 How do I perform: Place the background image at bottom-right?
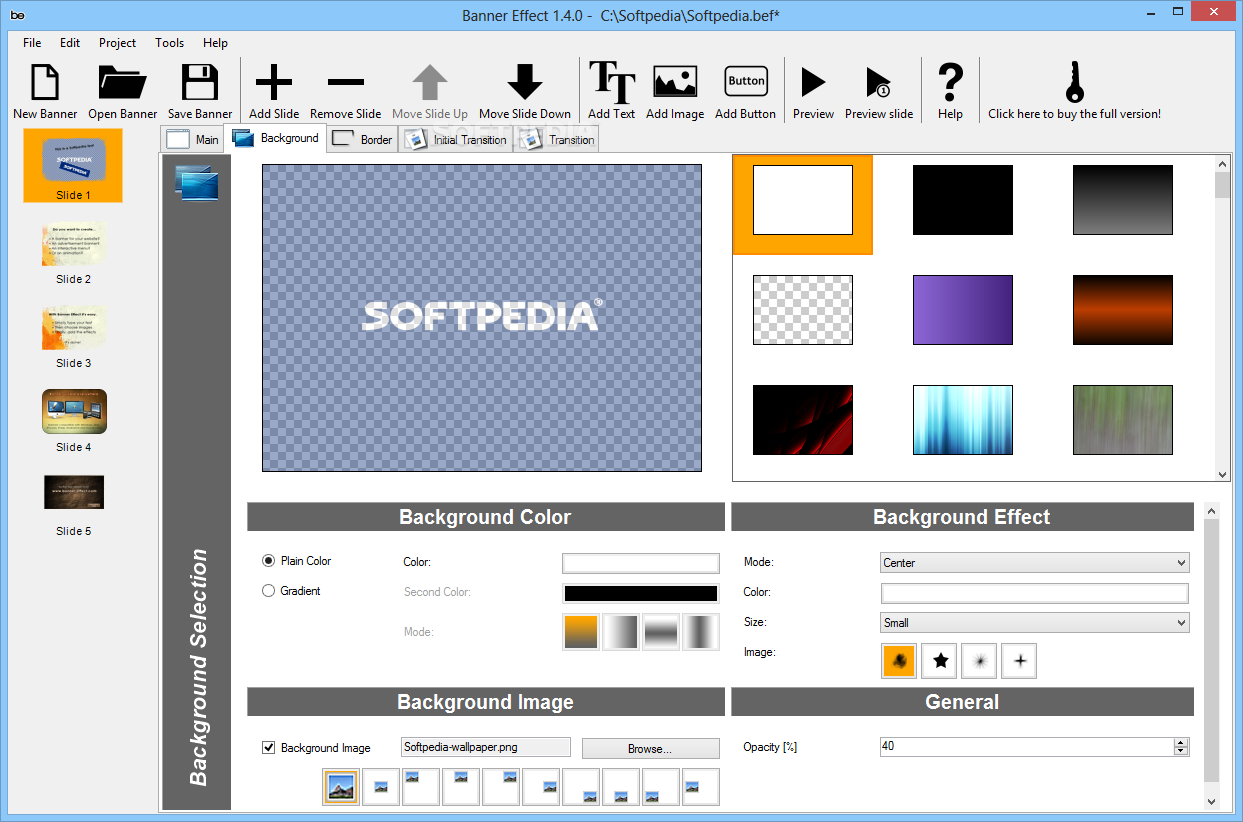coord(581,787)
